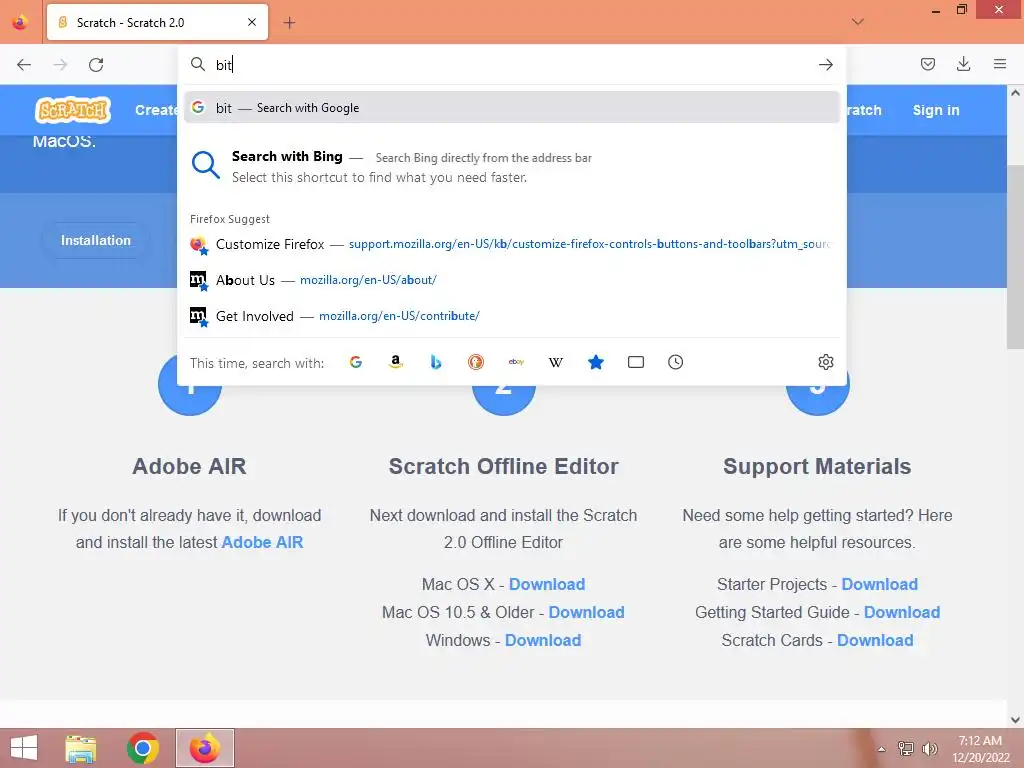Open the Firefox hamburger menu
This screenshot has height=768, width=1024.
[x=999, y=64]
